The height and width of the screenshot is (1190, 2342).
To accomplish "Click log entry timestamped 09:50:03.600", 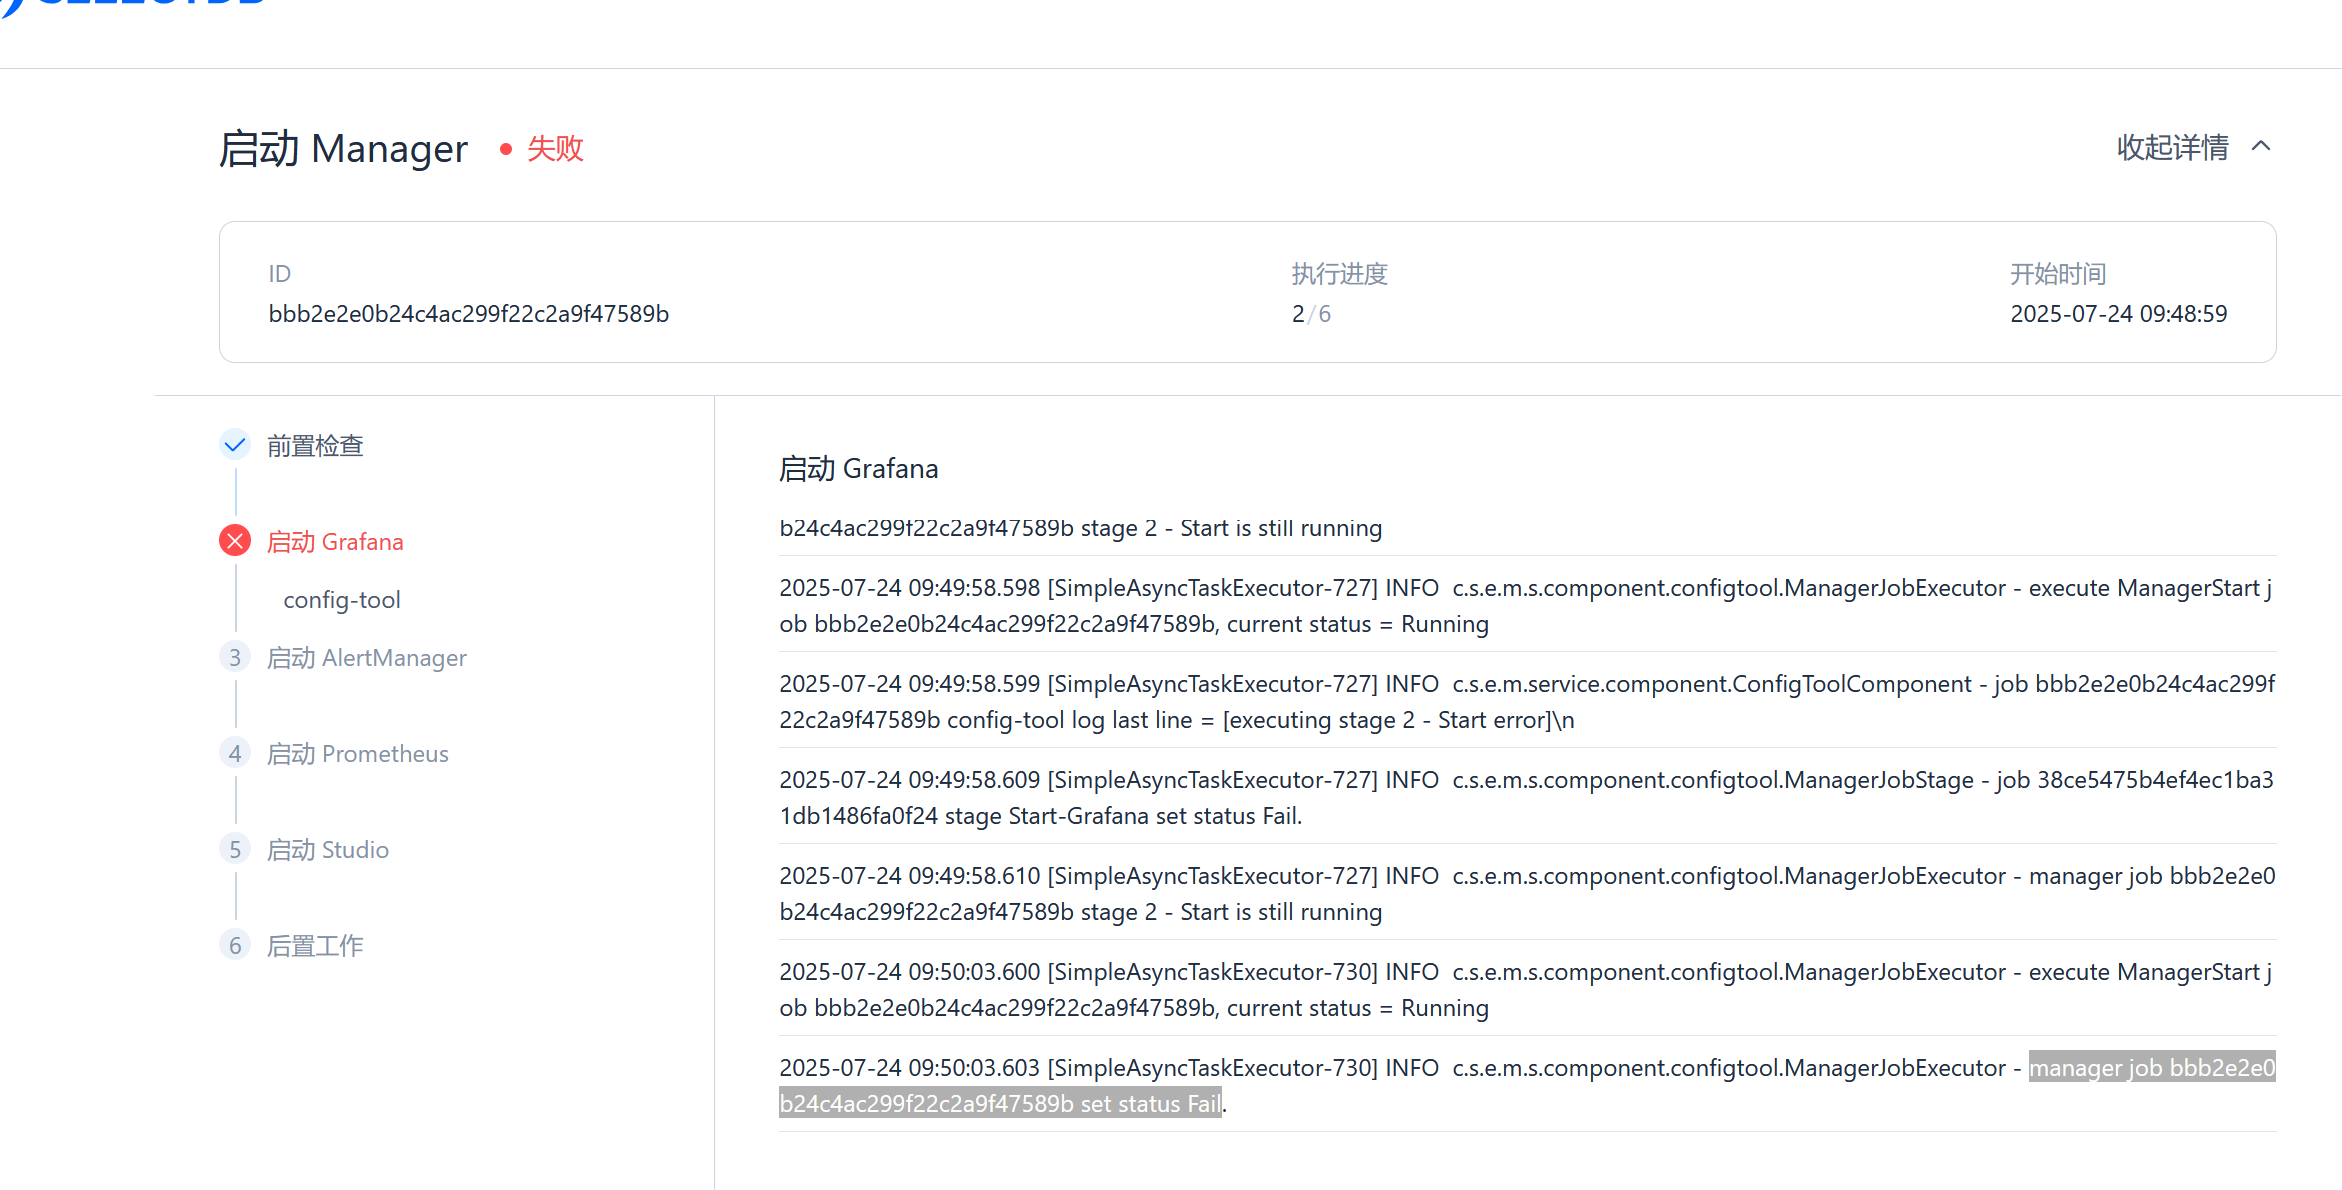I will 1528,990.
